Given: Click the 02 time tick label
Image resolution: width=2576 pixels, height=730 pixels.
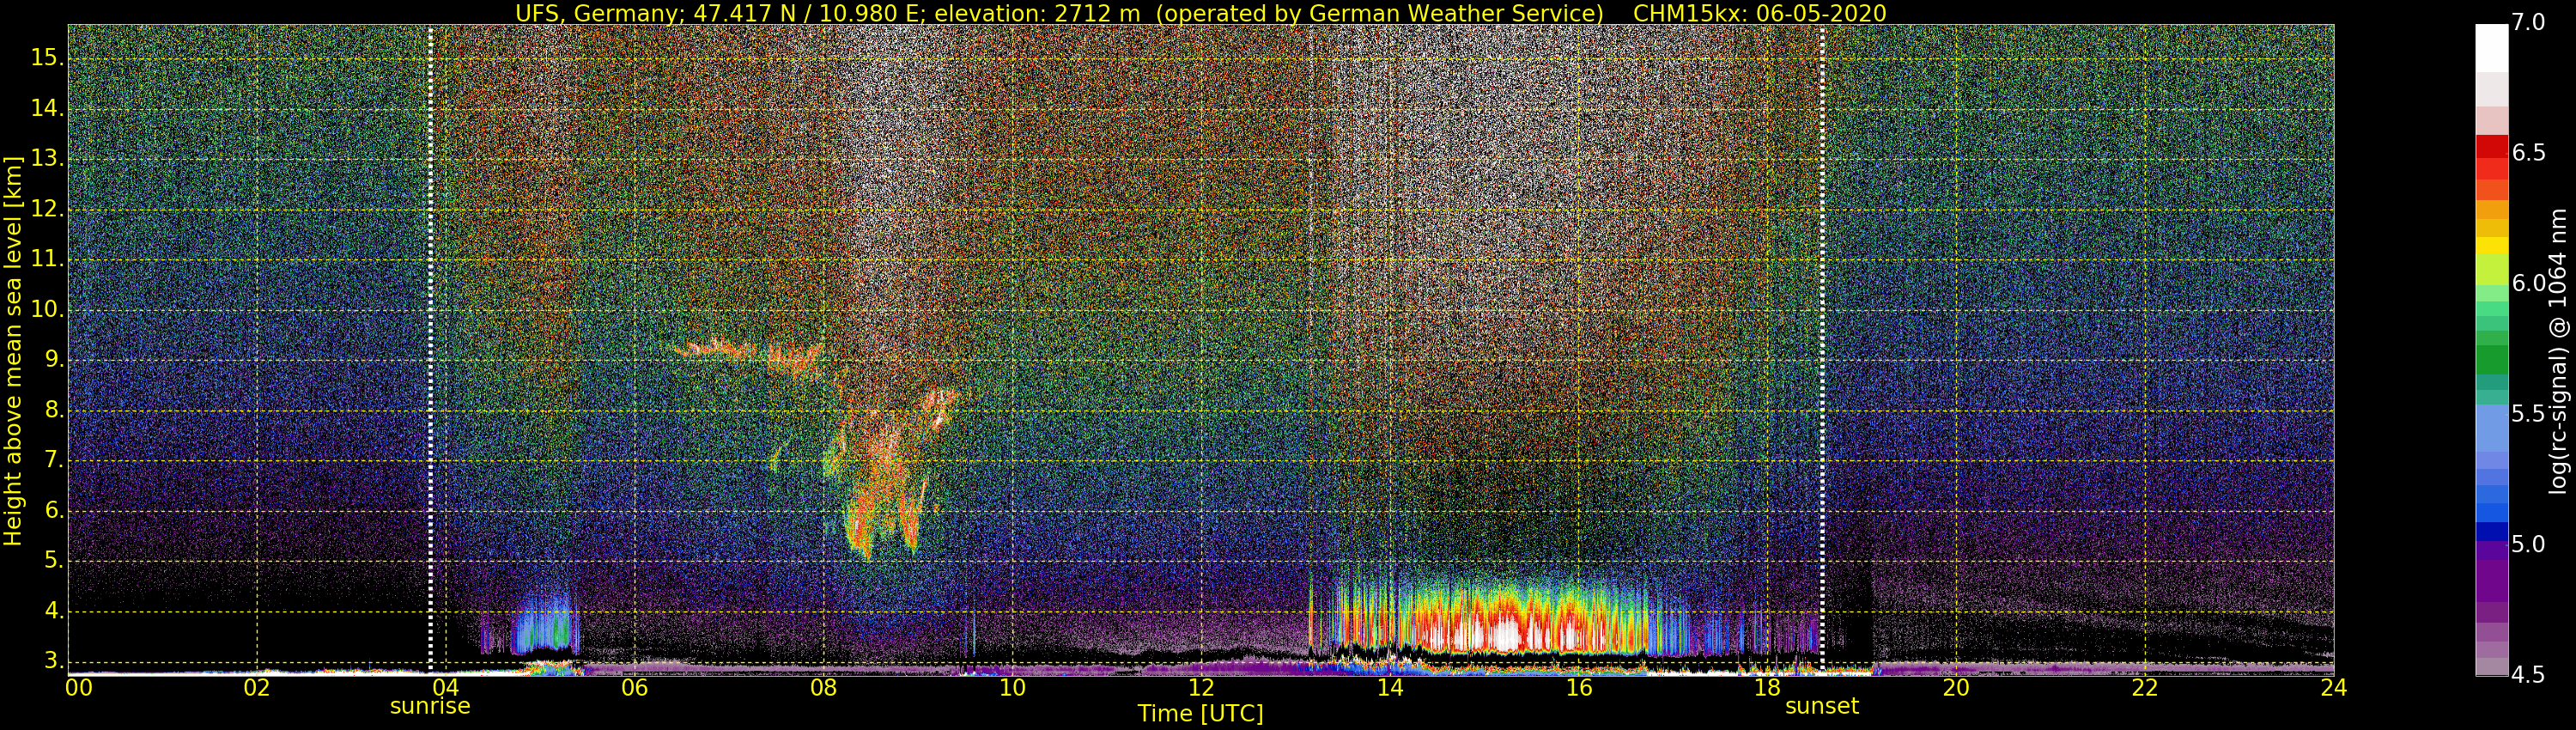Looking at the screenshot, I should coord(257,688).
